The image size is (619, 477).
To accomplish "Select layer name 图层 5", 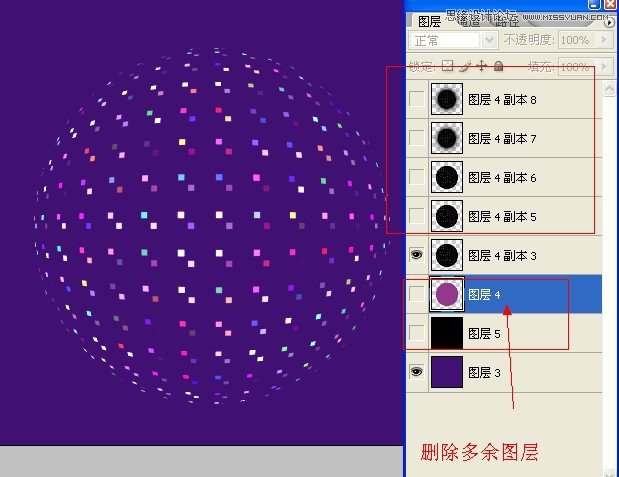I will [484, 334].
